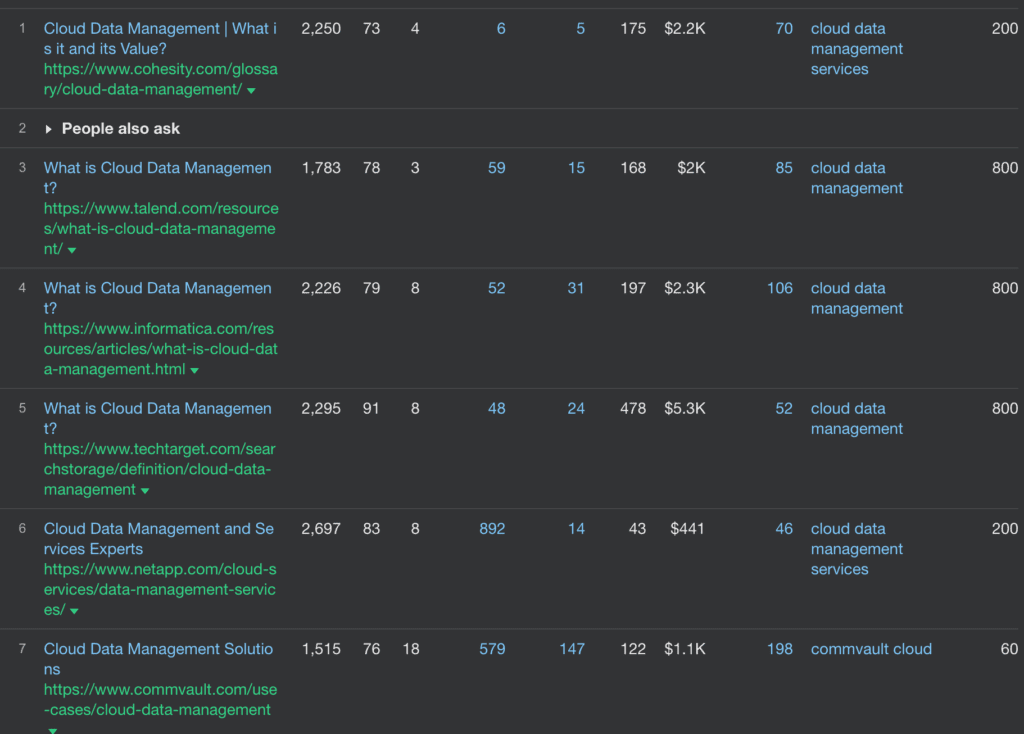Open Cloud Data Management and Services Experts title

tap(159, 538)
